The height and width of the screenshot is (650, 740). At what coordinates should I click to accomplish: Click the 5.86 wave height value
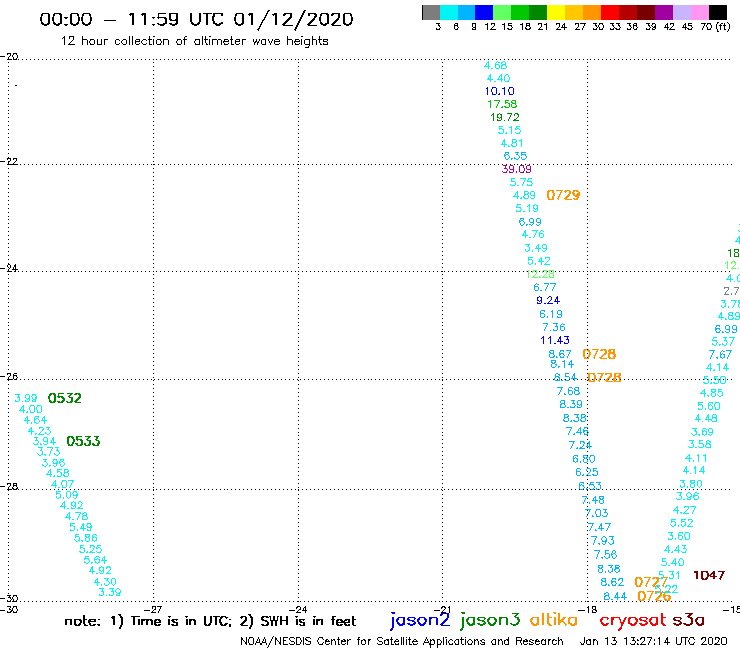[85, 538]
